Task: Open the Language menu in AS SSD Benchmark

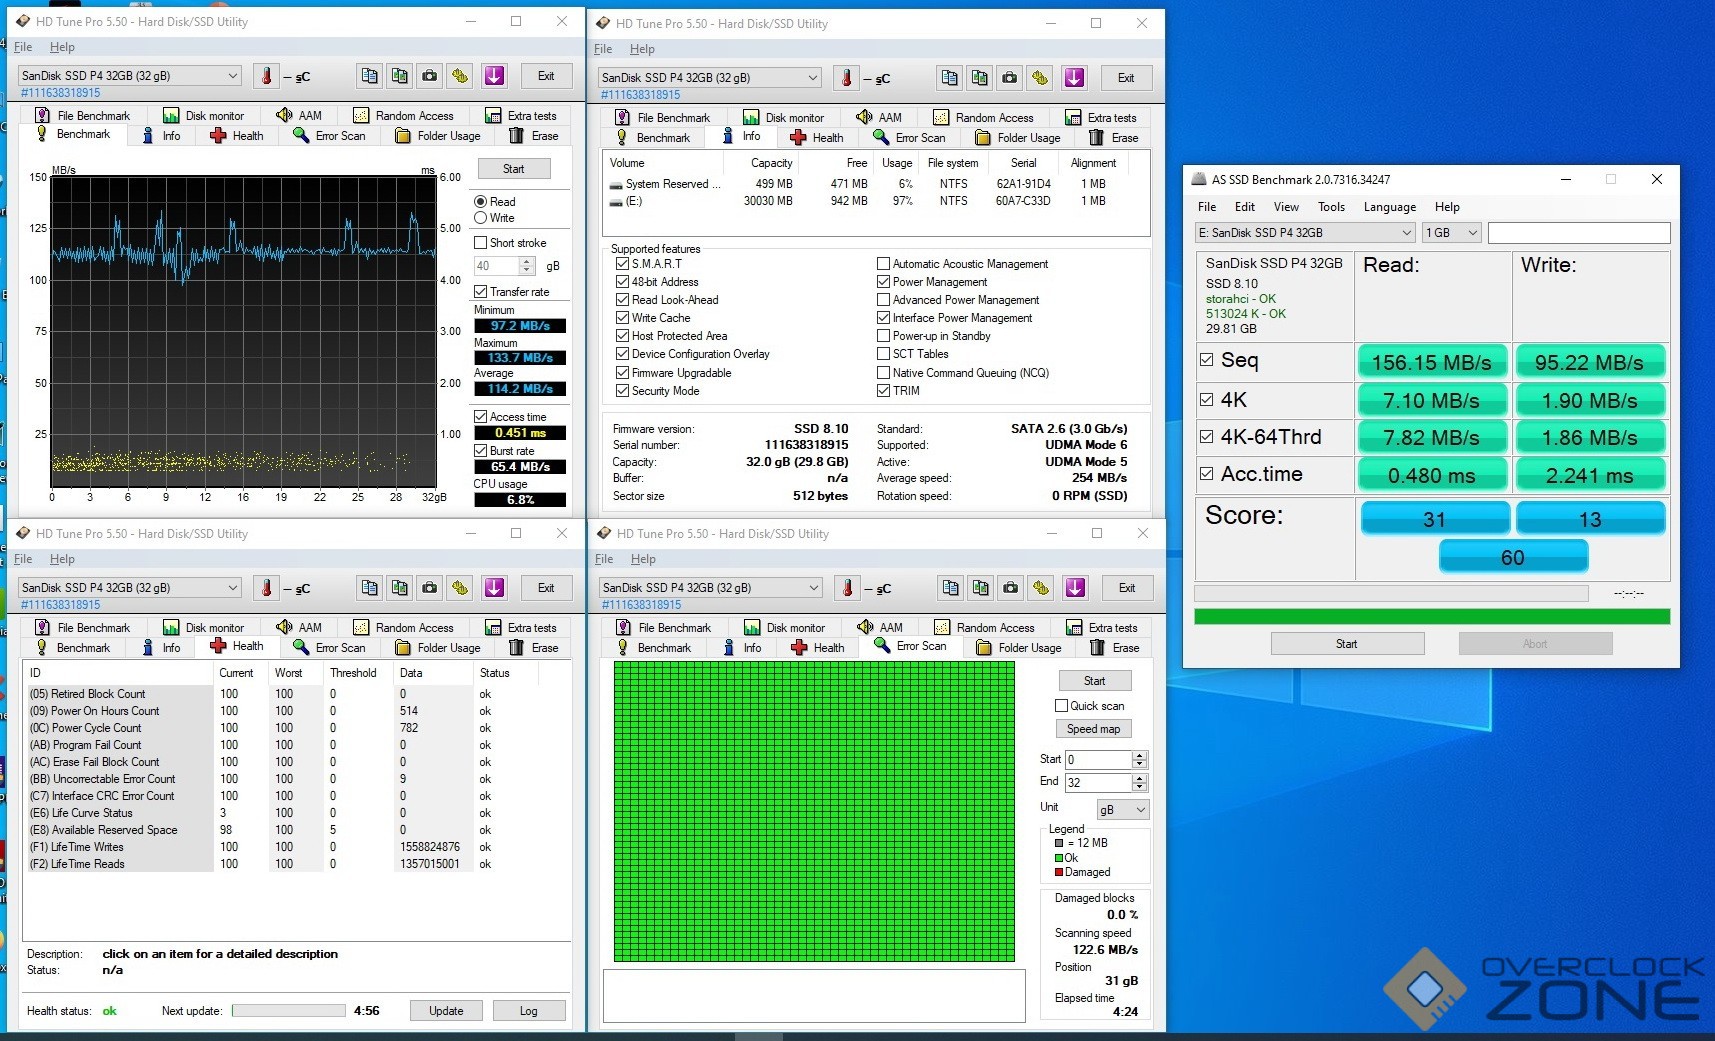Action: coord(1389,207)
